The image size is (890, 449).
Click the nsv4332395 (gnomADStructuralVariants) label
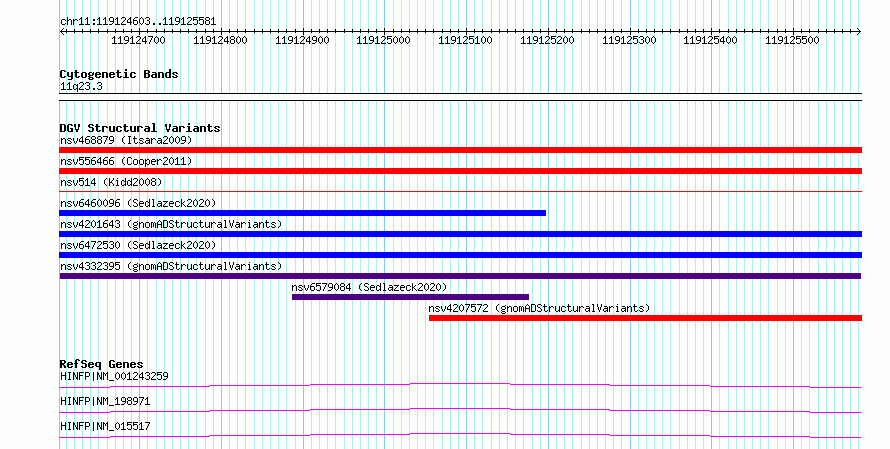(x=171, y=266)
